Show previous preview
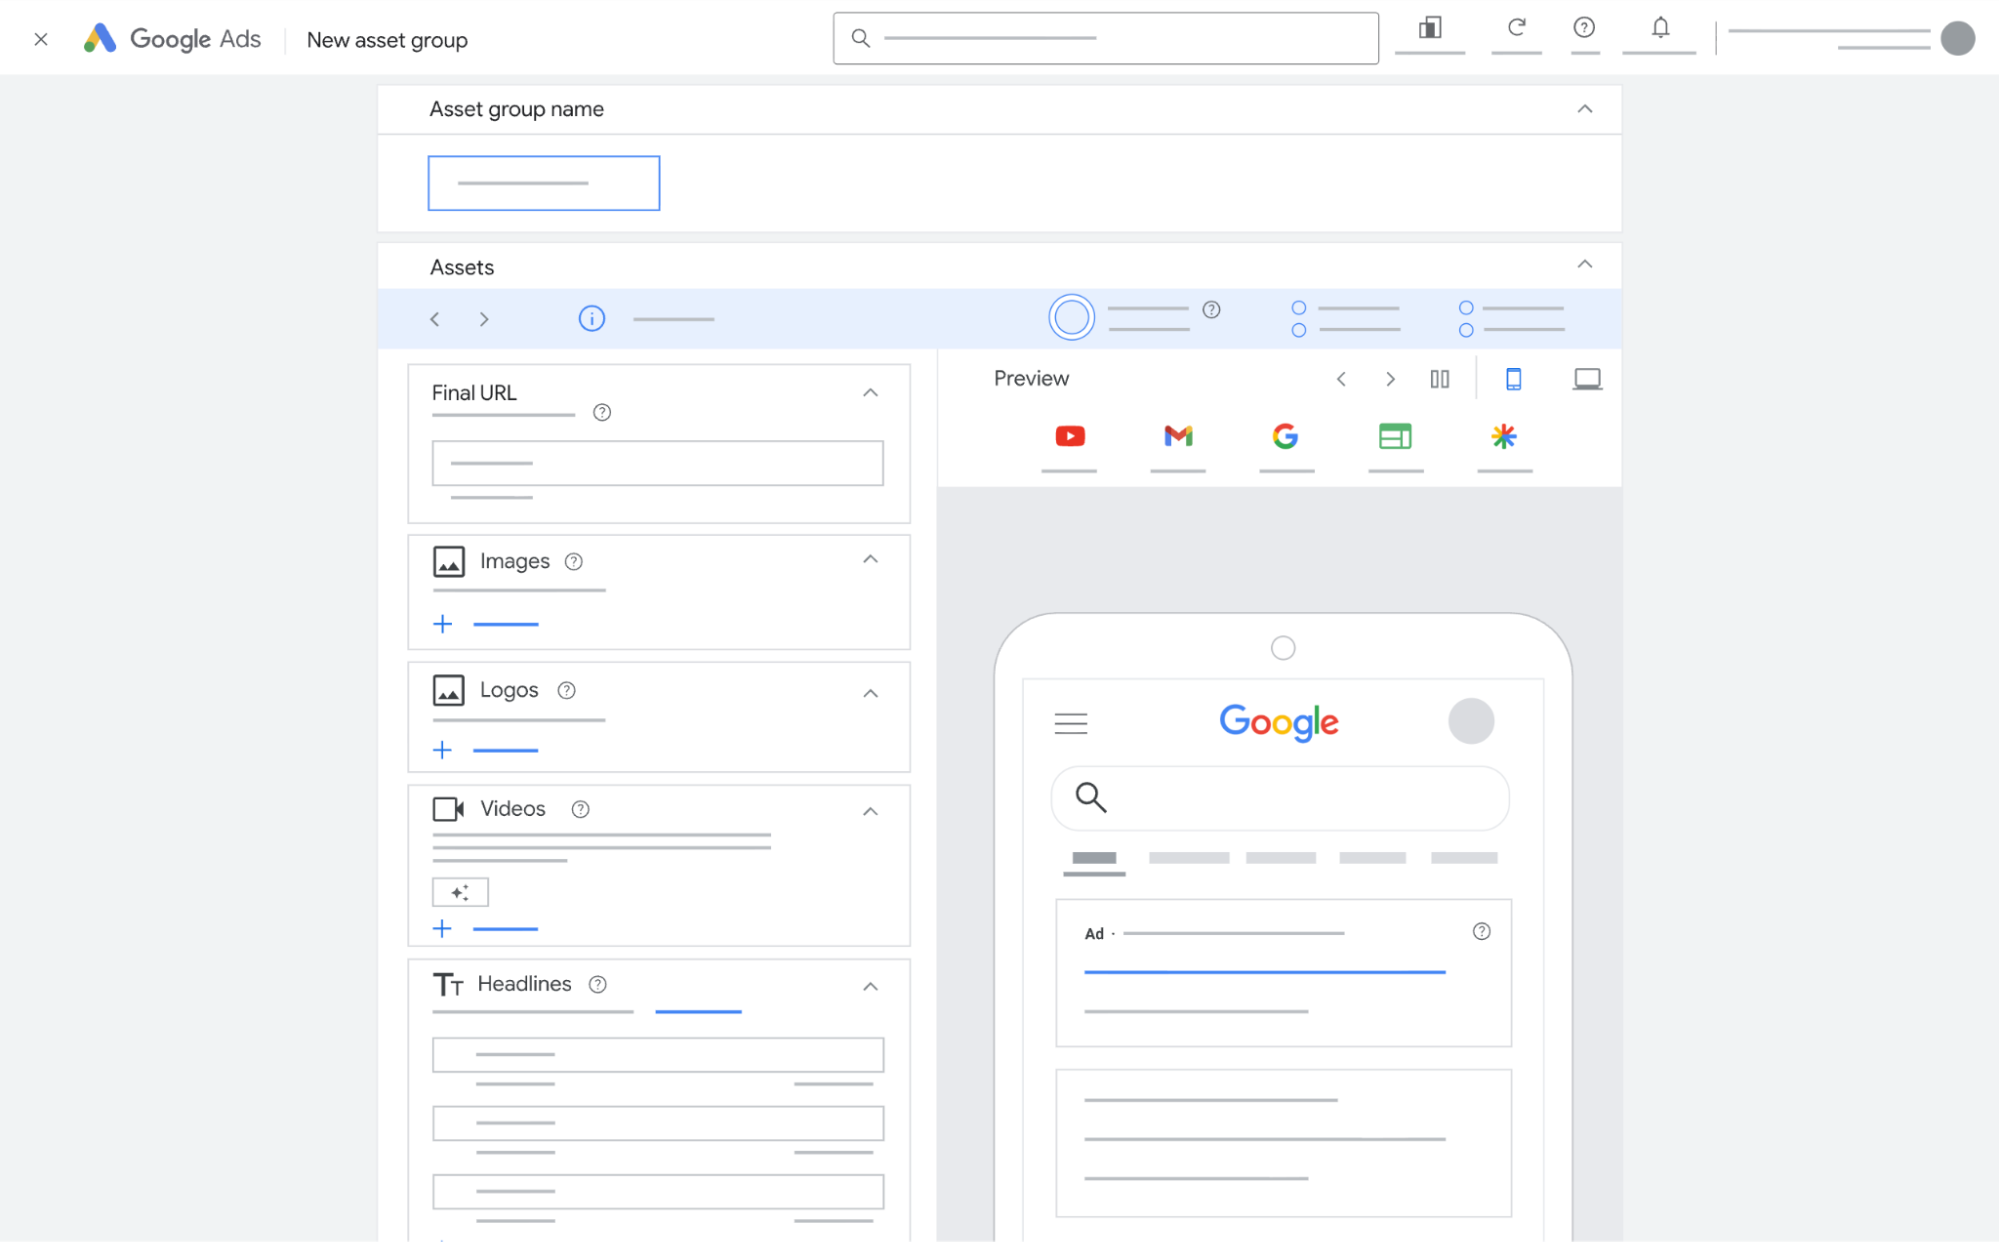Screen dimensions: 1999x1242 pyautogui.click(x=1341, y=379)
